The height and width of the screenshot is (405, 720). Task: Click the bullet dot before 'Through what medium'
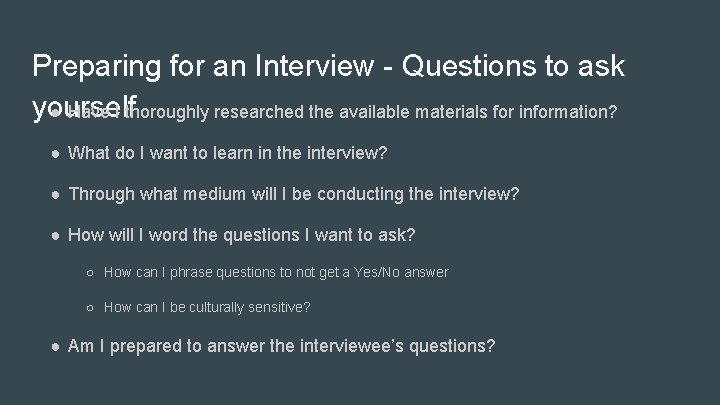coord(56,195)
